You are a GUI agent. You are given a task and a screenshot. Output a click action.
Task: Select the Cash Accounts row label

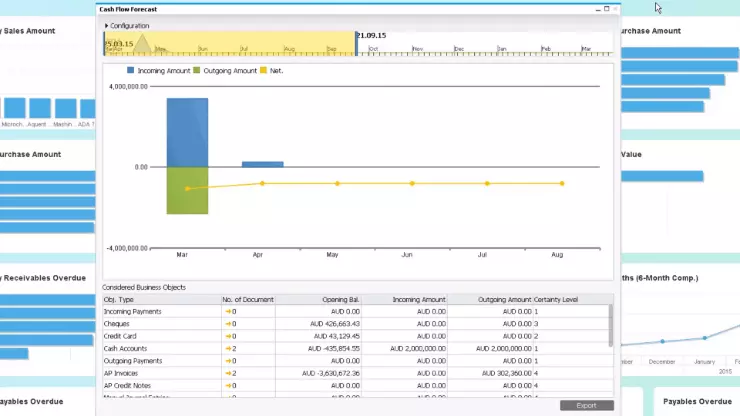click(126, 348)
